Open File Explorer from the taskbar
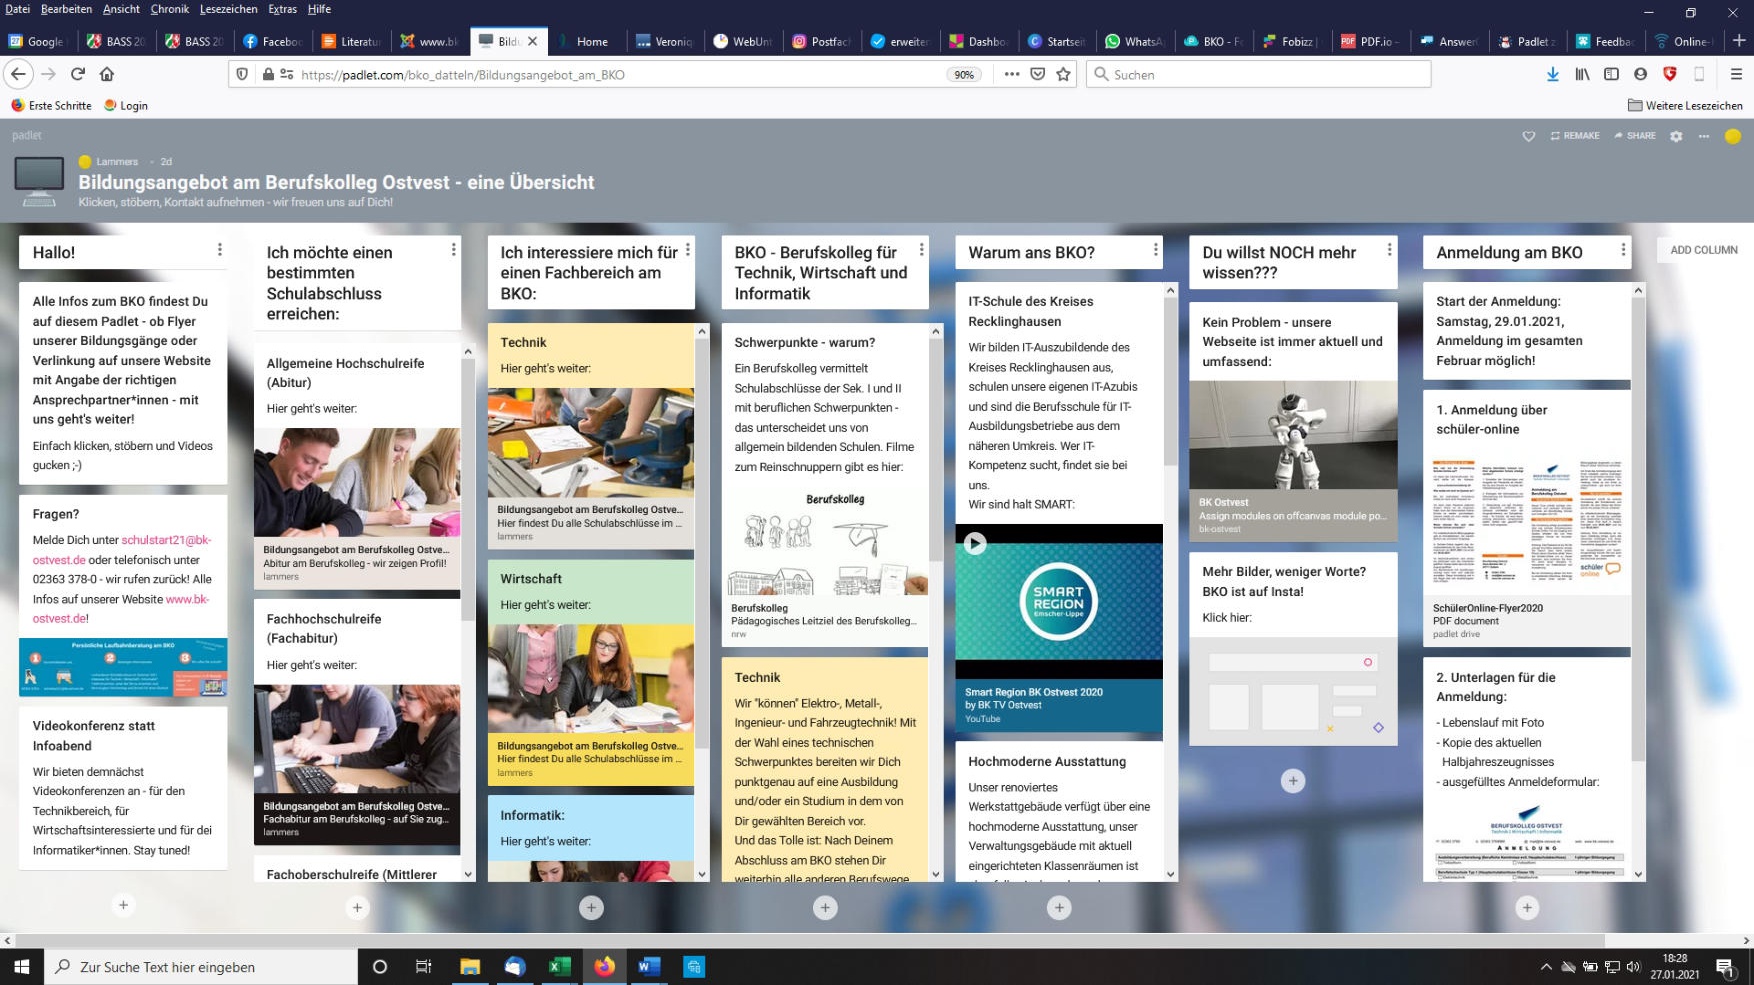 click(470, 966)
